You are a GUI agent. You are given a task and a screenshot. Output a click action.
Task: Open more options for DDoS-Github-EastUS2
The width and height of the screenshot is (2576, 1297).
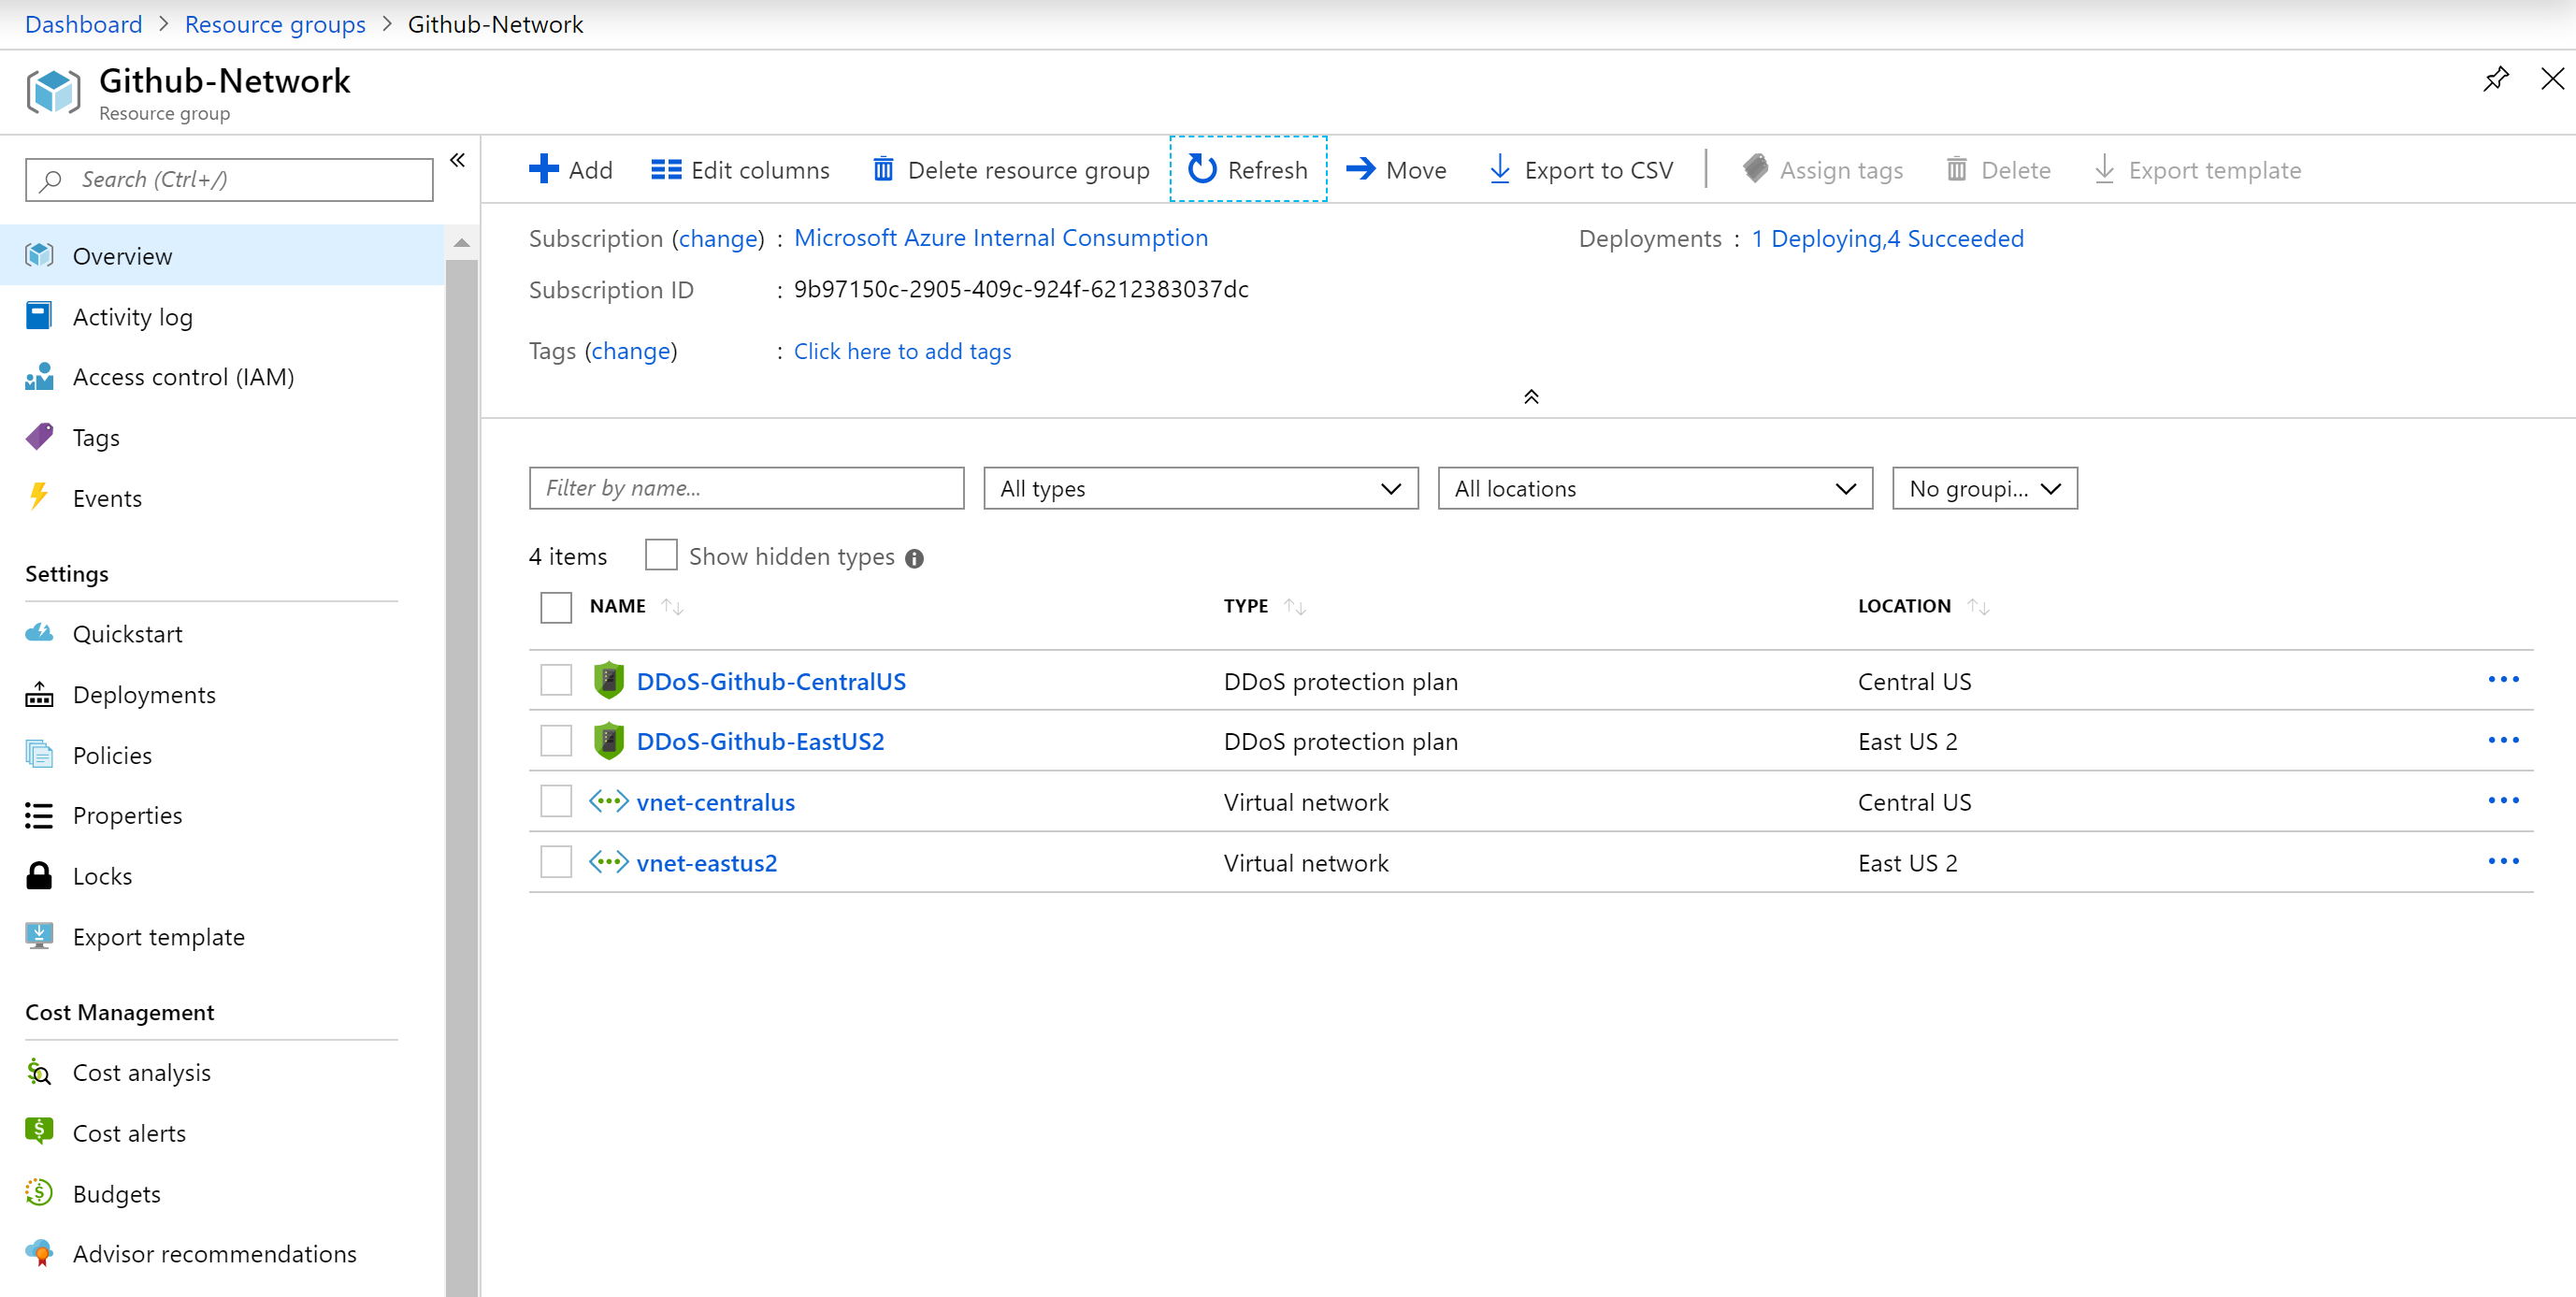2503,740
